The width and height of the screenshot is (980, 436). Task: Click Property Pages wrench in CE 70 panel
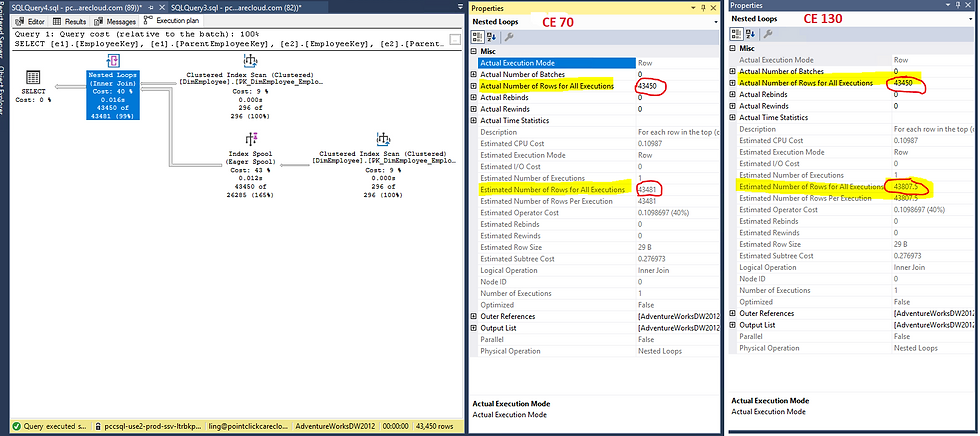[x=509, y=36]
